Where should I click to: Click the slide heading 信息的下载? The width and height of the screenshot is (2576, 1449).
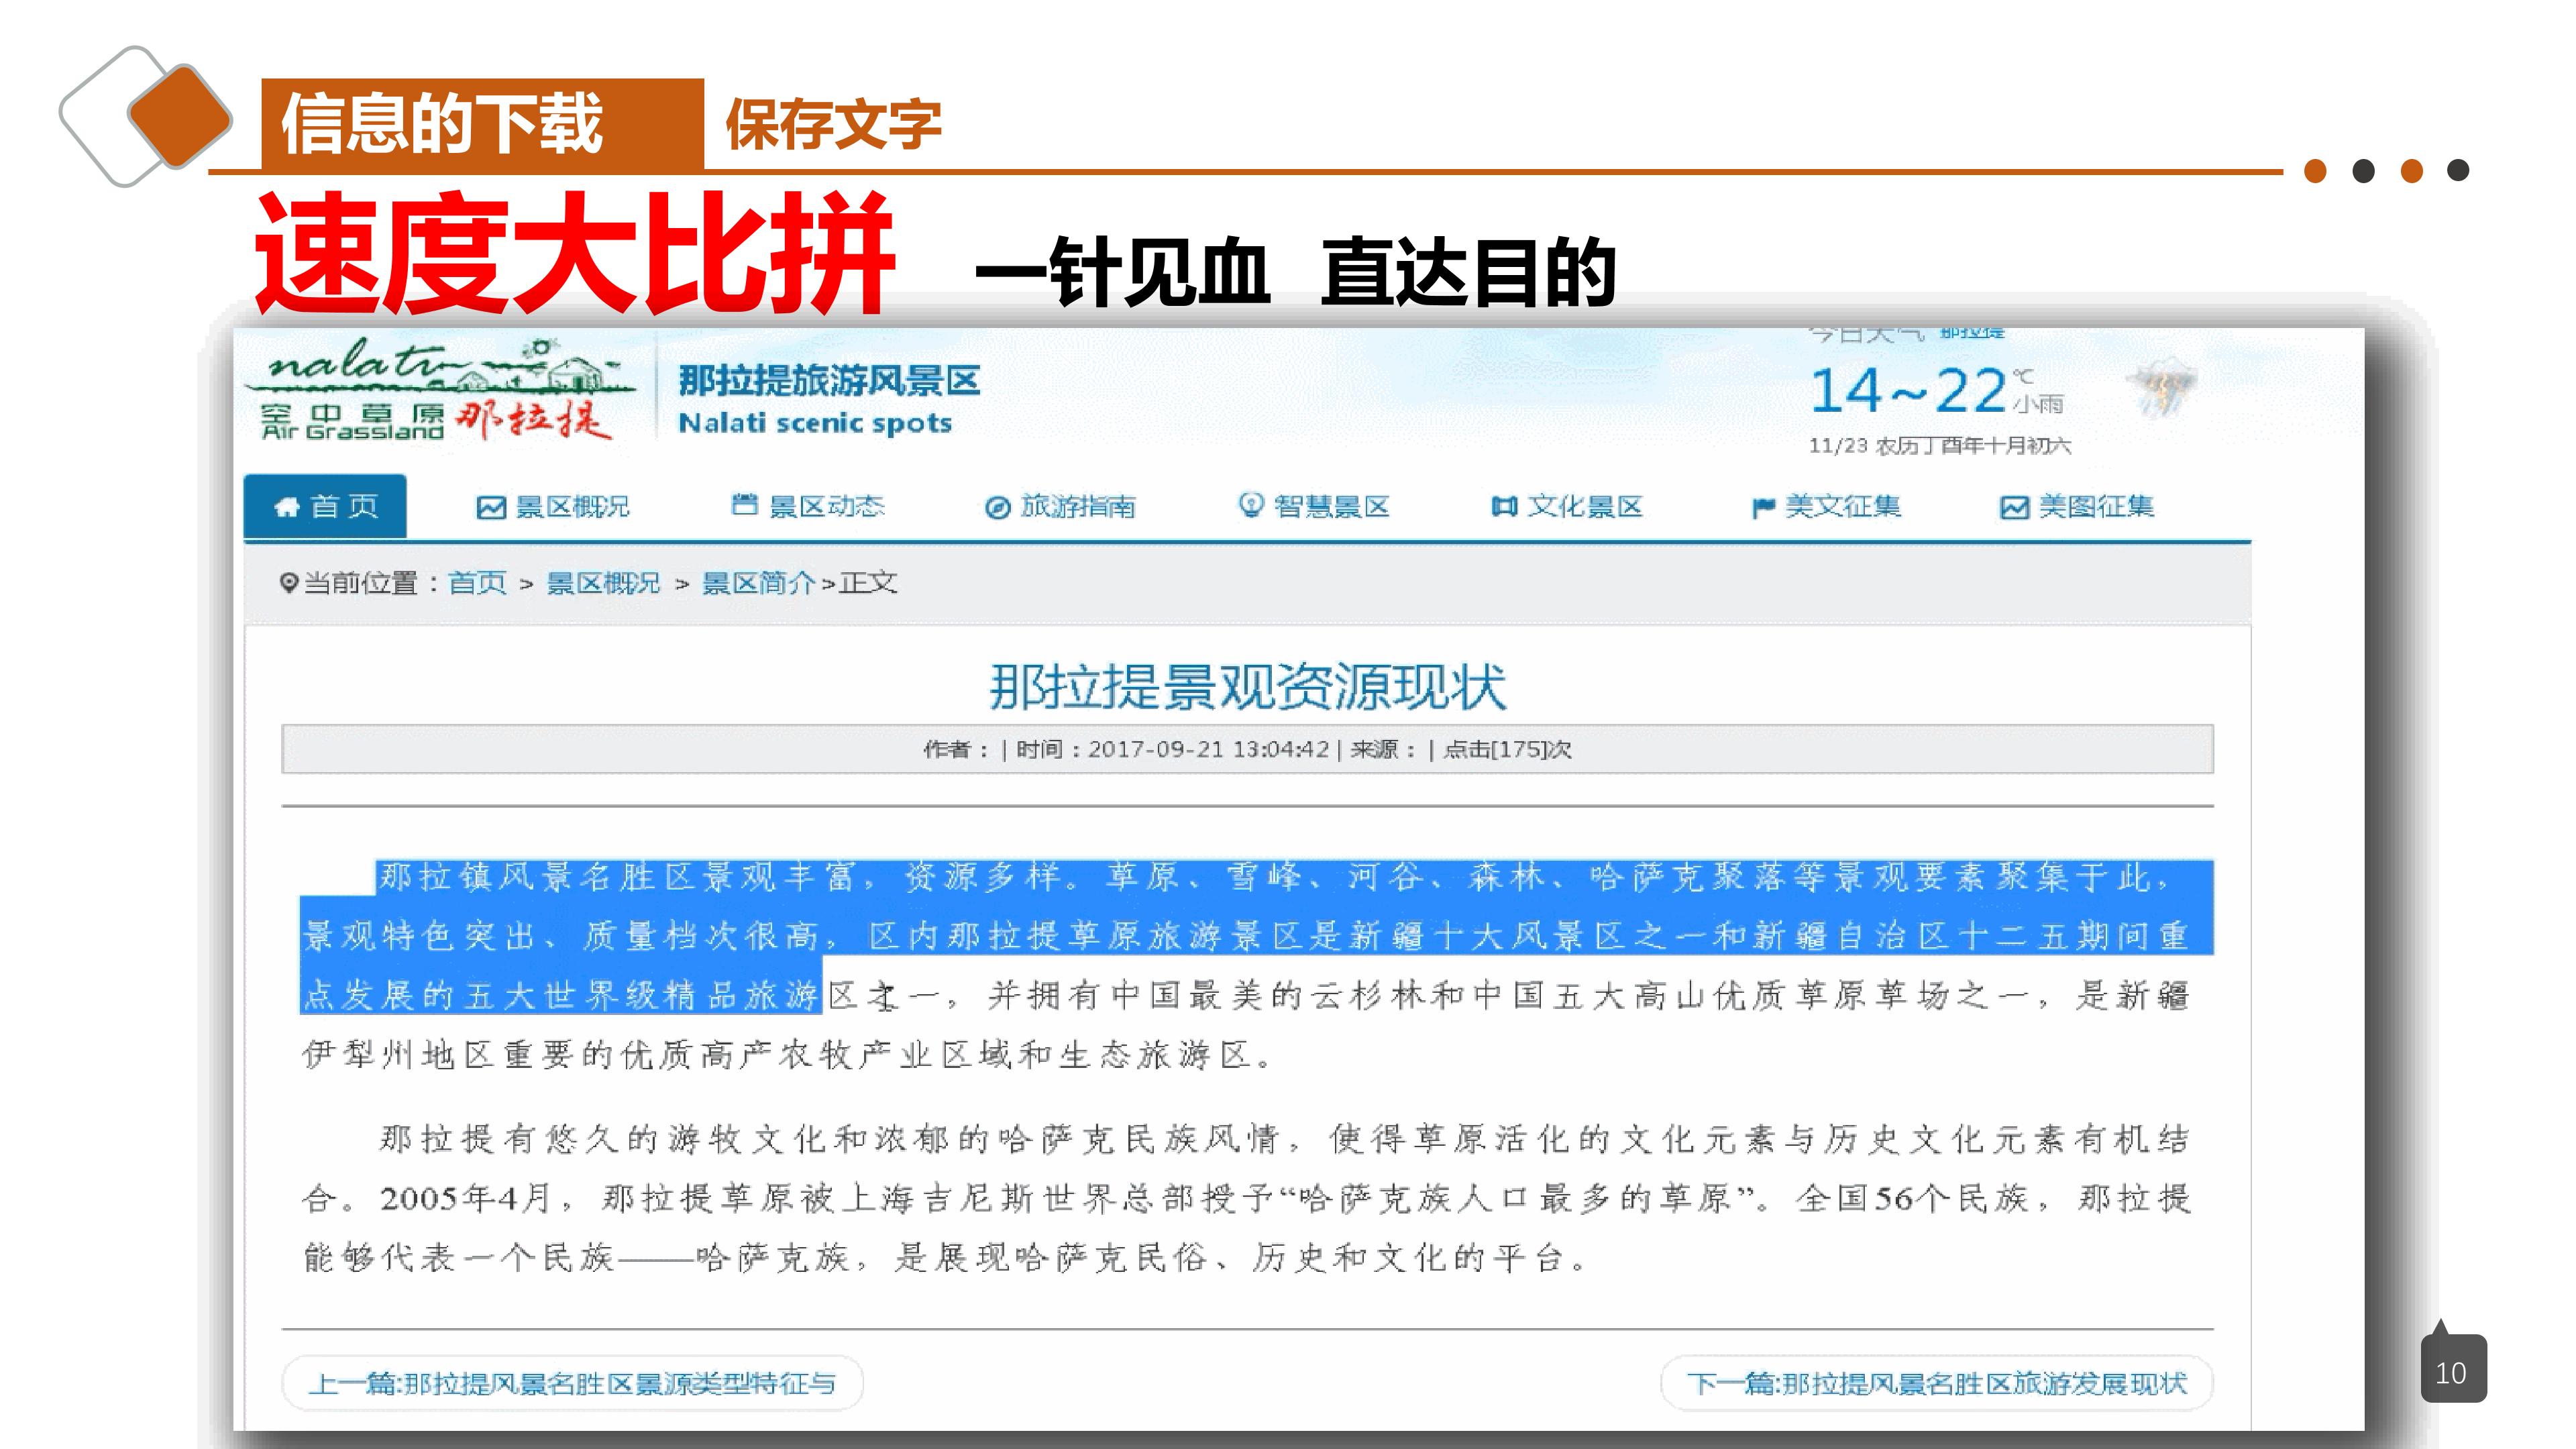tap(442, 124)
